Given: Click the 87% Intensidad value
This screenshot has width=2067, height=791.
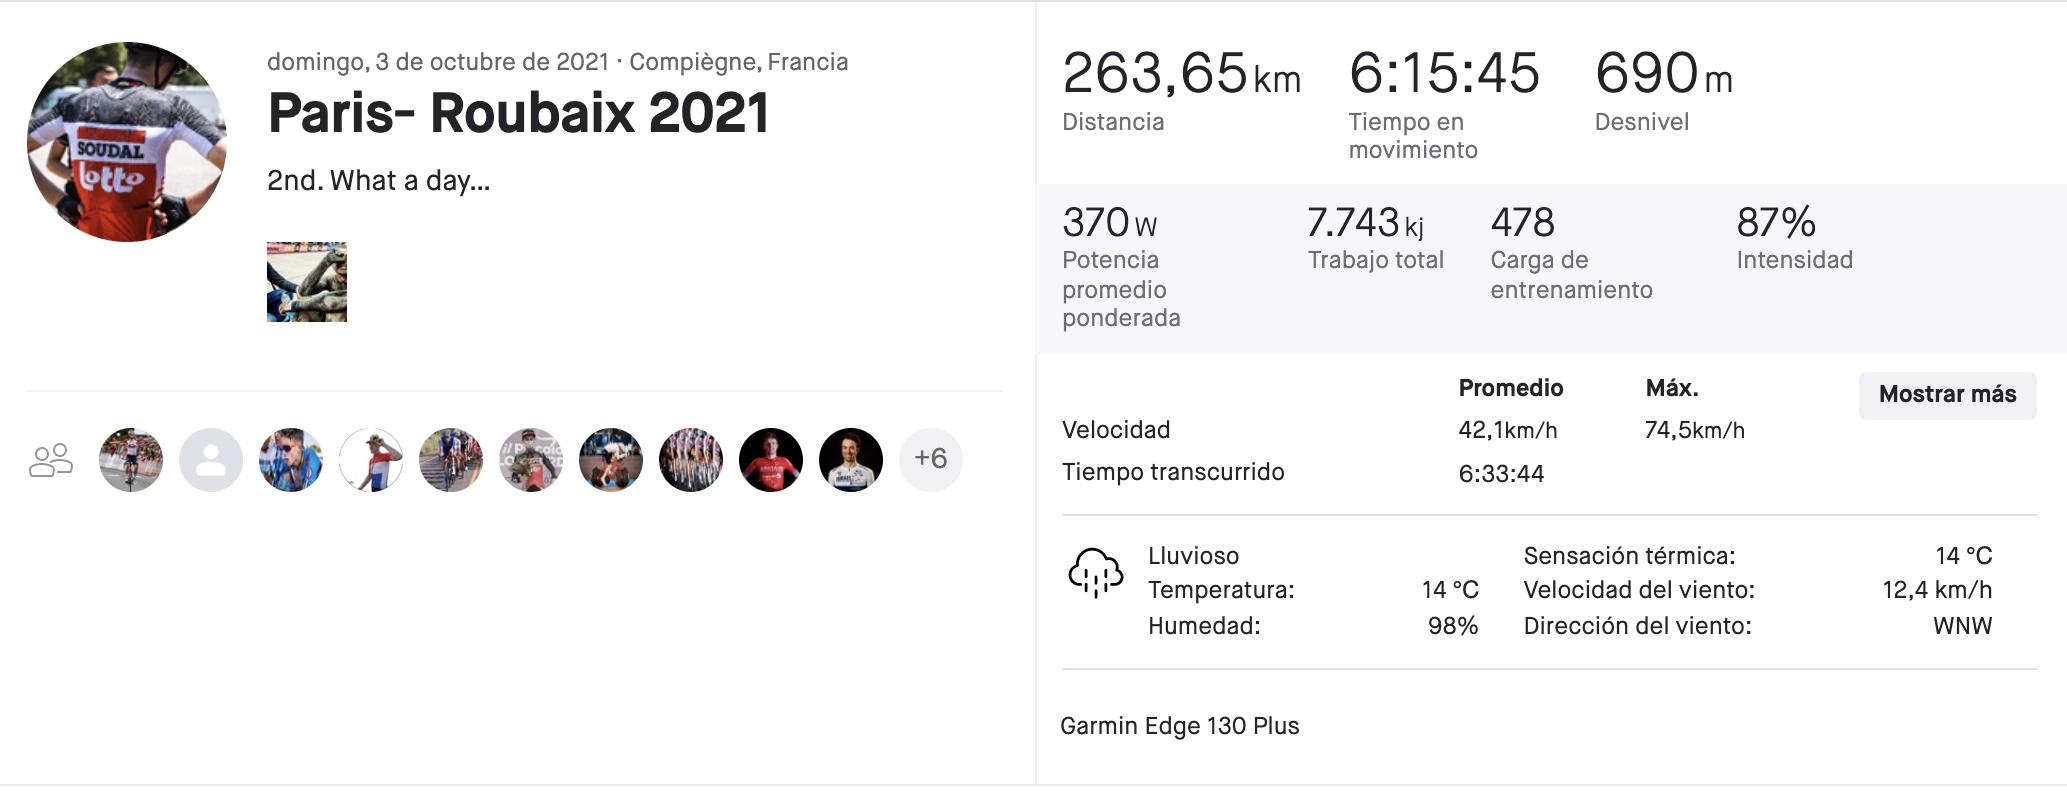Looking at the screenshot, I should point(1776,223).
